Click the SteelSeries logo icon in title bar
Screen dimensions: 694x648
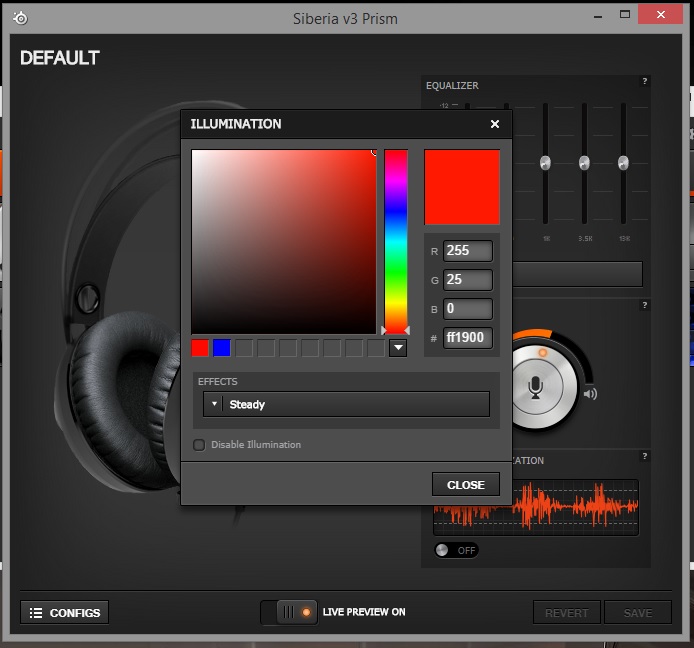20,18
